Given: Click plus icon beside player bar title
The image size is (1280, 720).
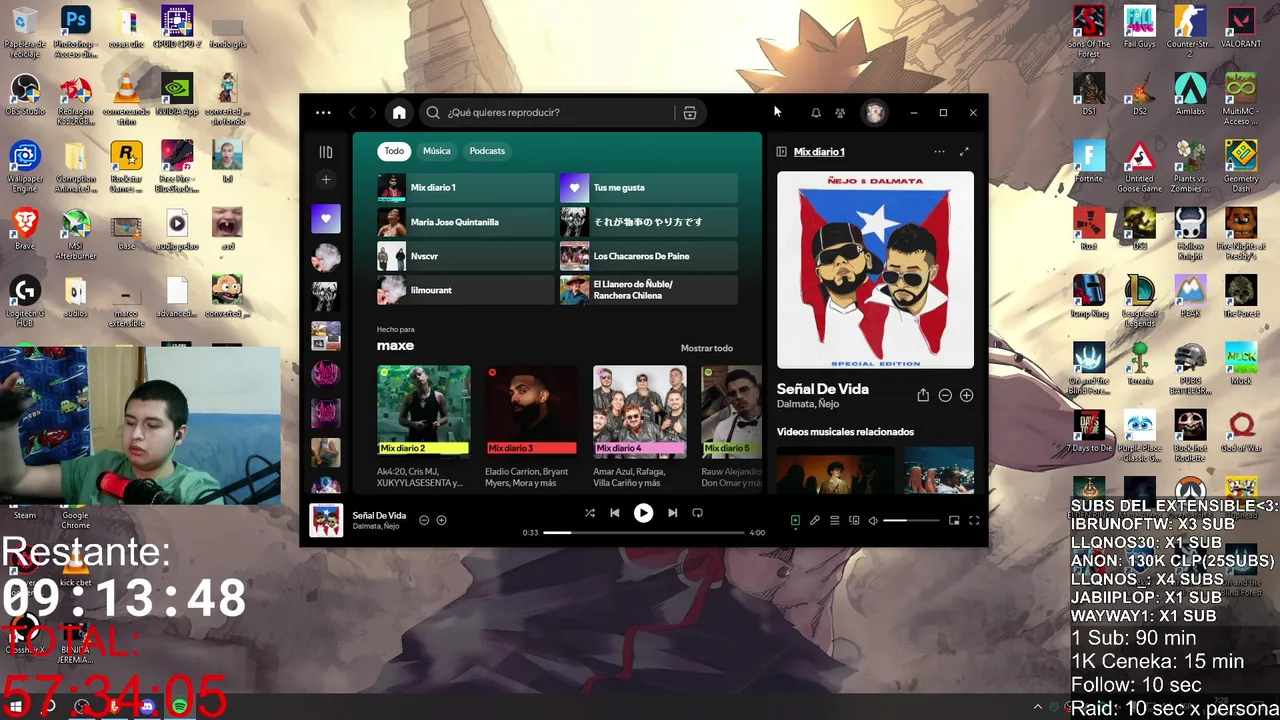Looking at the screenshot, I should pos(441,520).
